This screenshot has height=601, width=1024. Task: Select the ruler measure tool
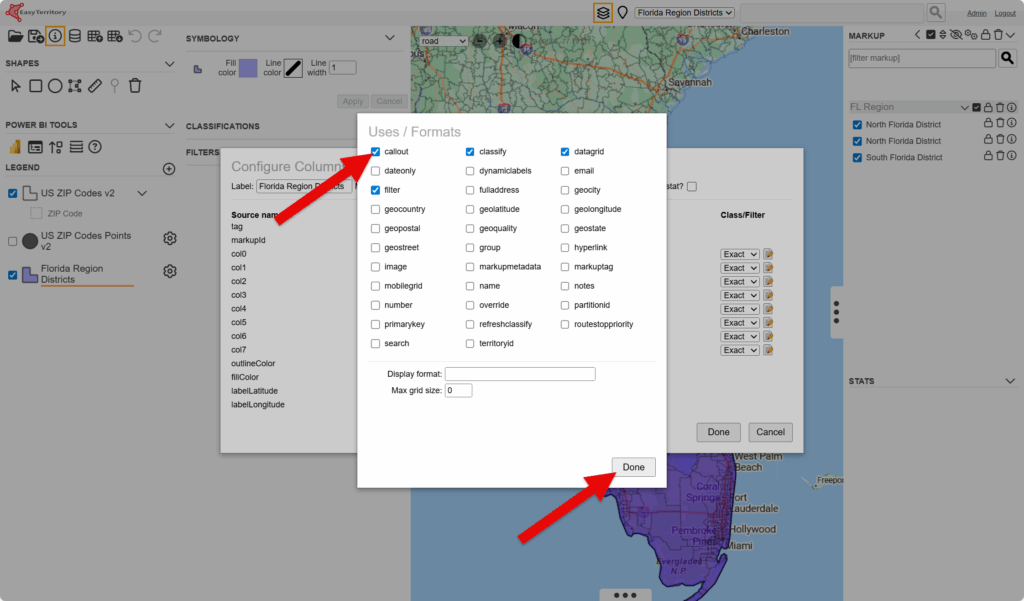click(95, 86)
